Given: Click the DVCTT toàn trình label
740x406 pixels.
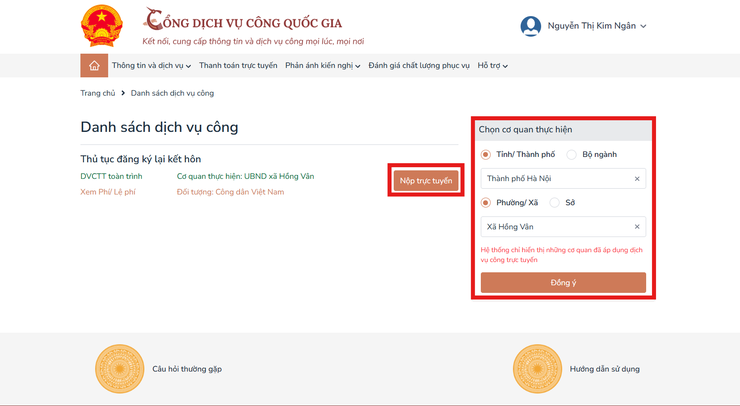Looking at the screenshot, I should pyautogui.click(x=111, y=176).
